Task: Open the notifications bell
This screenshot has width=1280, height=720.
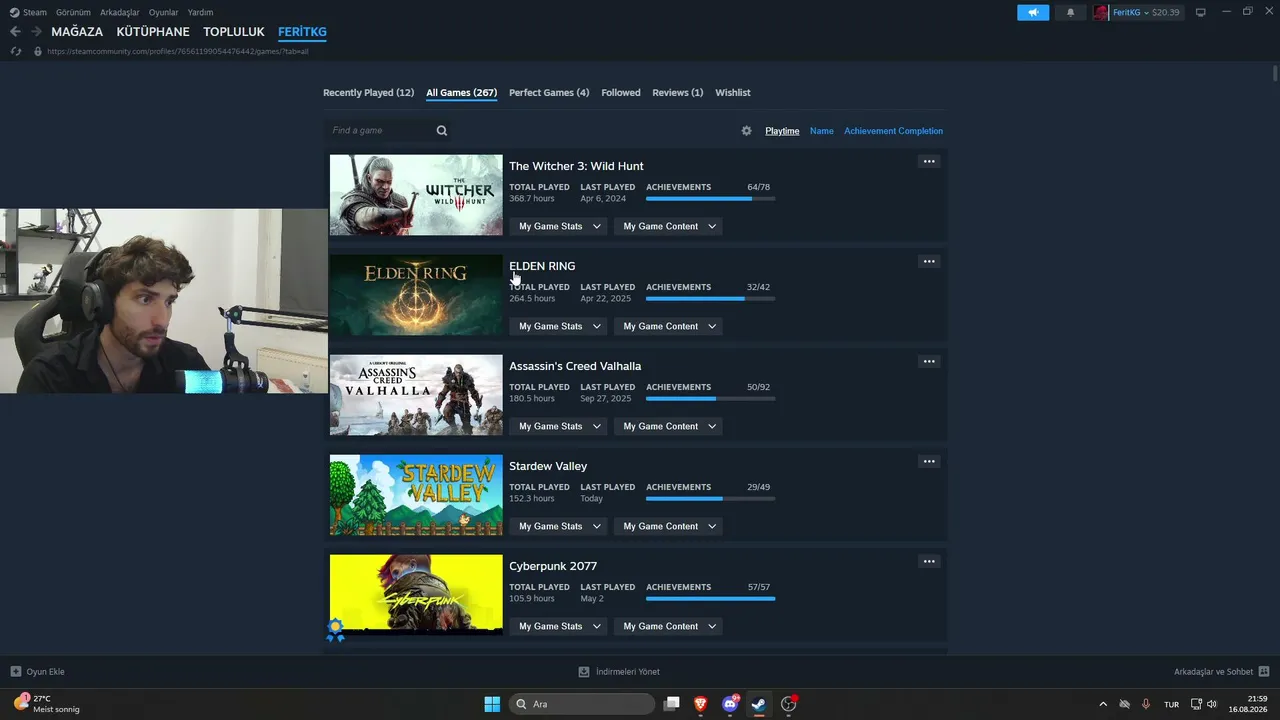Action: (x=1071, y=13)
